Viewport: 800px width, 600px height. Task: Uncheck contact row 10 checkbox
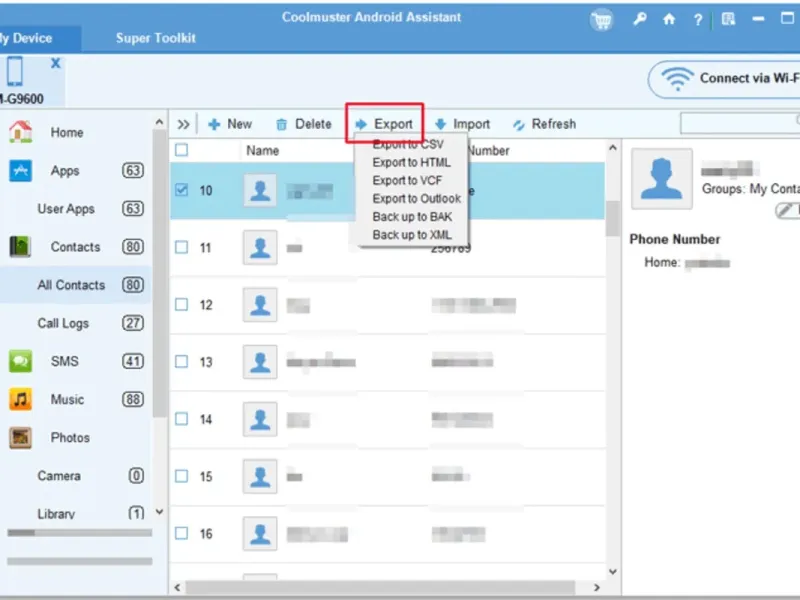point(181,190)
